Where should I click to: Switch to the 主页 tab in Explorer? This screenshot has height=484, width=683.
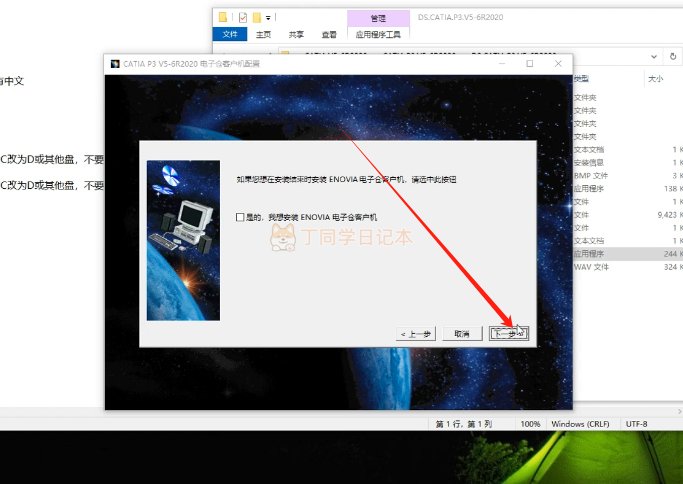(263, 34)
